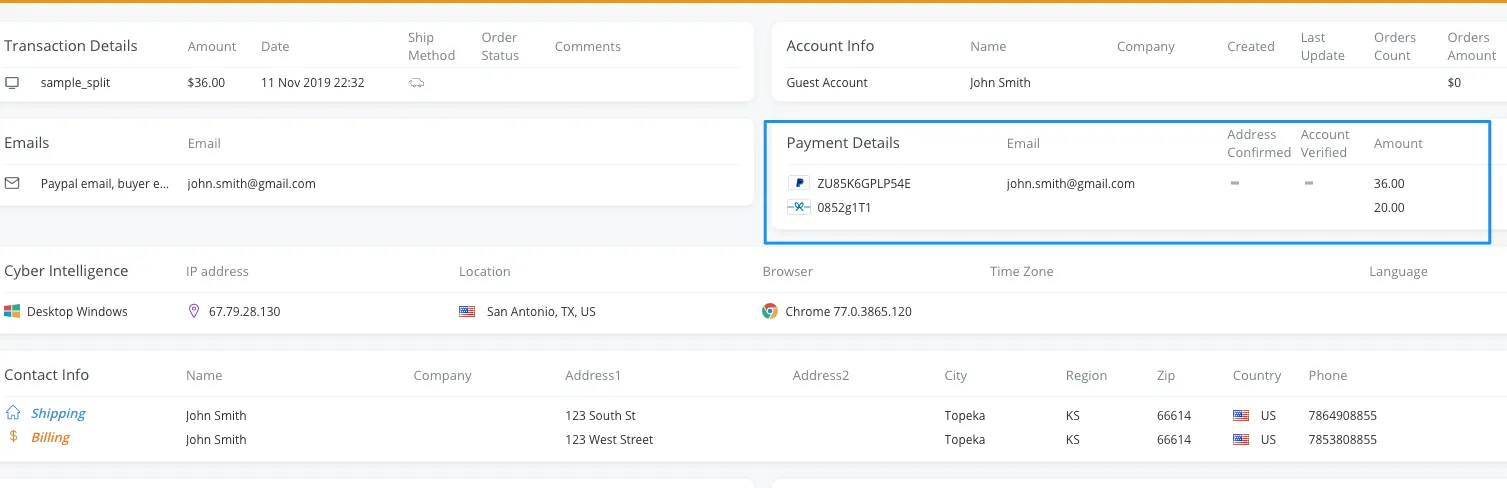Image resolution: width=1507 pixels, height=488 pixels.
Task: Click the purple location pin beside IP address
Action: [194, 312]
